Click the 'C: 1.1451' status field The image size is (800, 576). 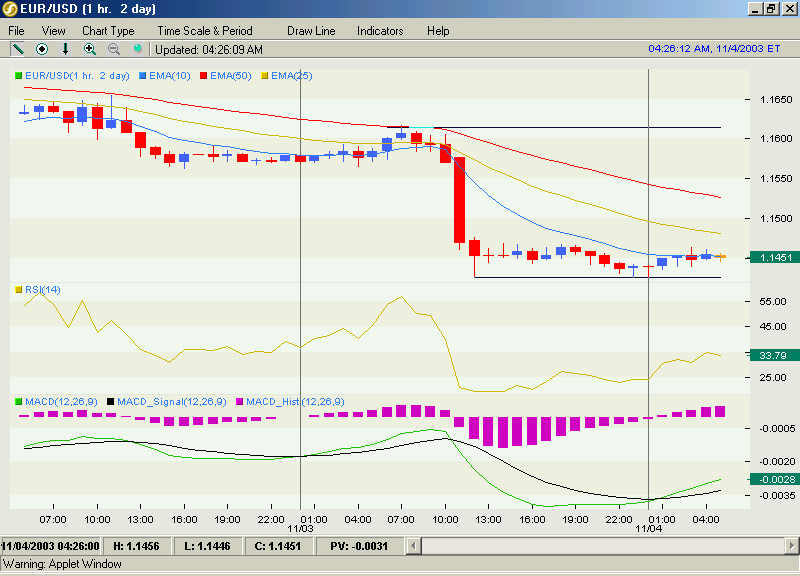click(278, 546)
